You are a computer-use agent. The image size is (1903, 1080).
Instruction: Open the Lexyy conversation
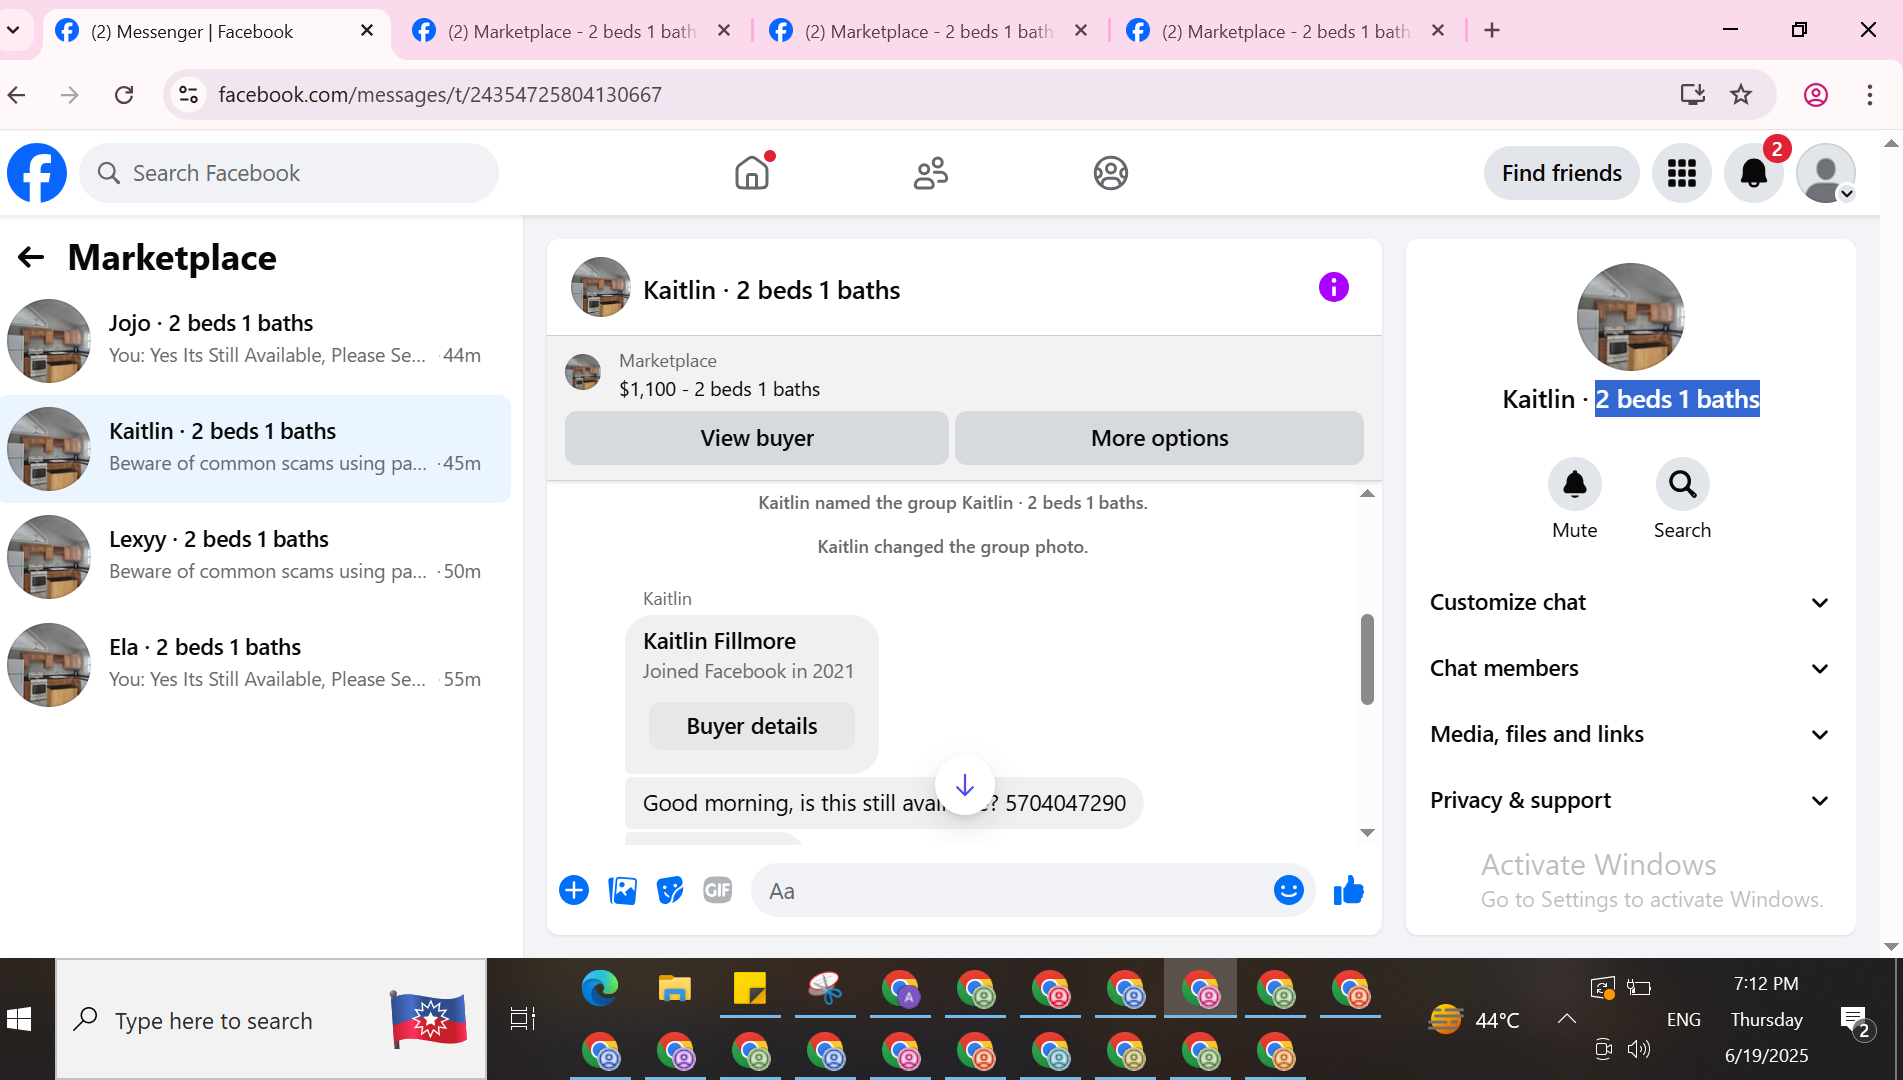click(256, 557)
